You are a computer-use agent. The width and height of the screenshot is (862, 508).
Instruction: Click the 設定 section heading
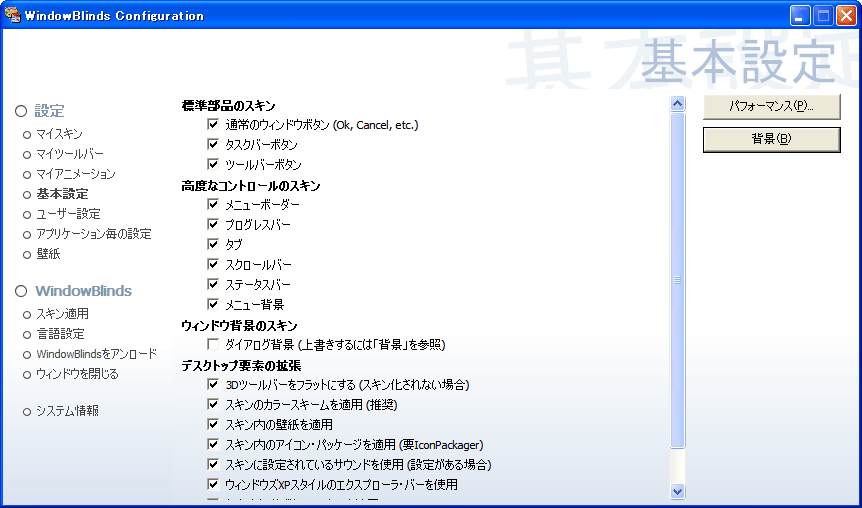[x=49, y=111]
